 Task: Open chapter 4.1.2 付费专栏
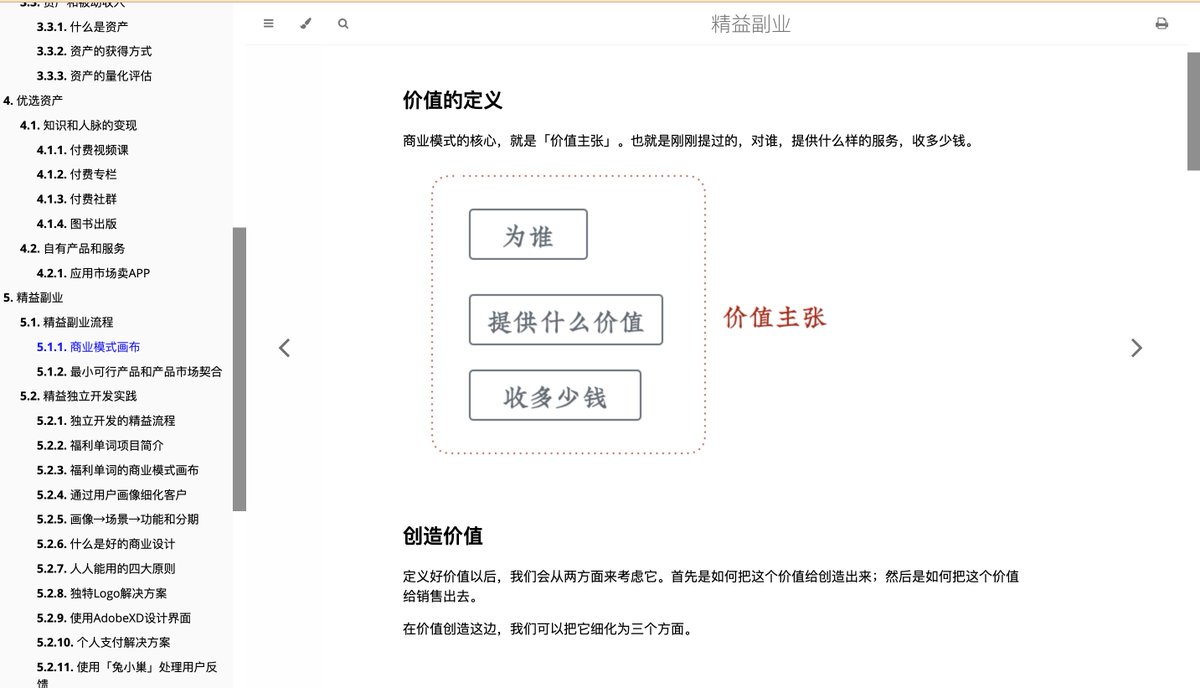[x=76, y=175]
